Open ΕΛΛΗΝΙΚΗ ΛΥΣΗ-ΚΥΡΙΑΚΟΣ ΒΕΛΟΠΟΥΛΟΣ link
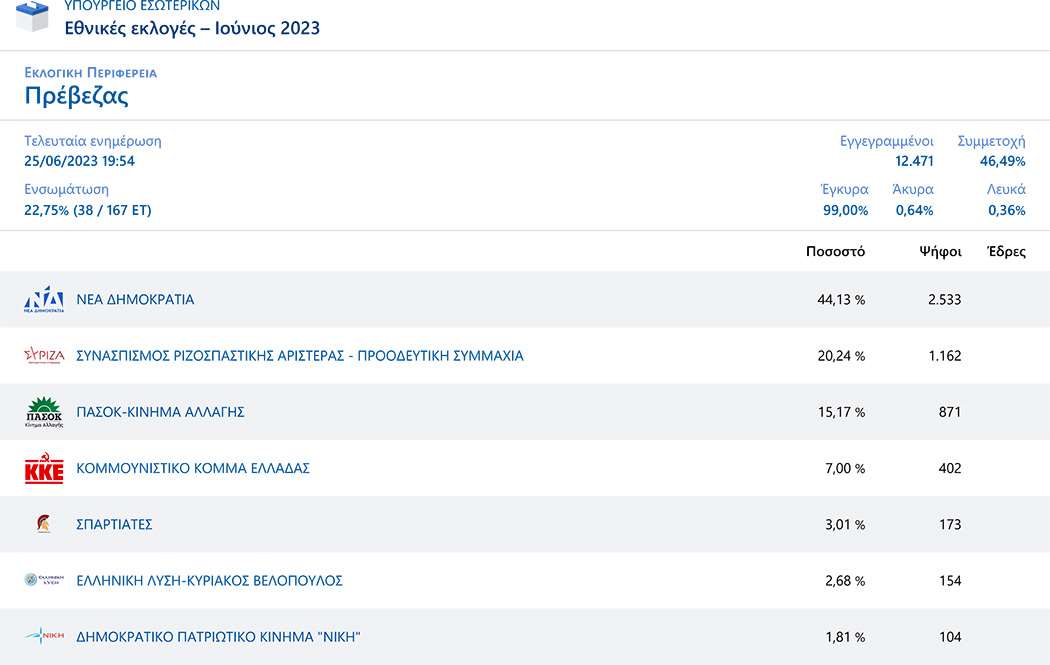 click(210, 581)
